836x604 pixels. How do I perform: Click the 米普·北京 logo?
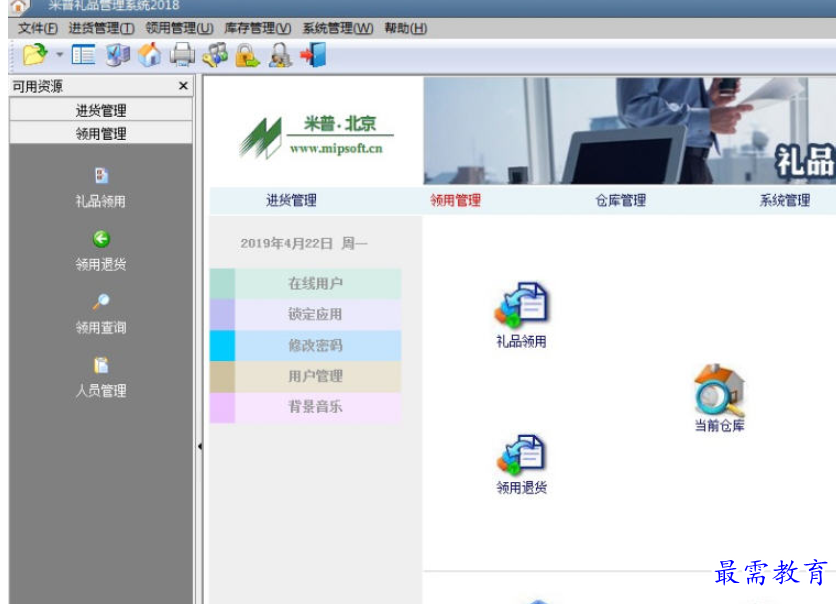315,136
